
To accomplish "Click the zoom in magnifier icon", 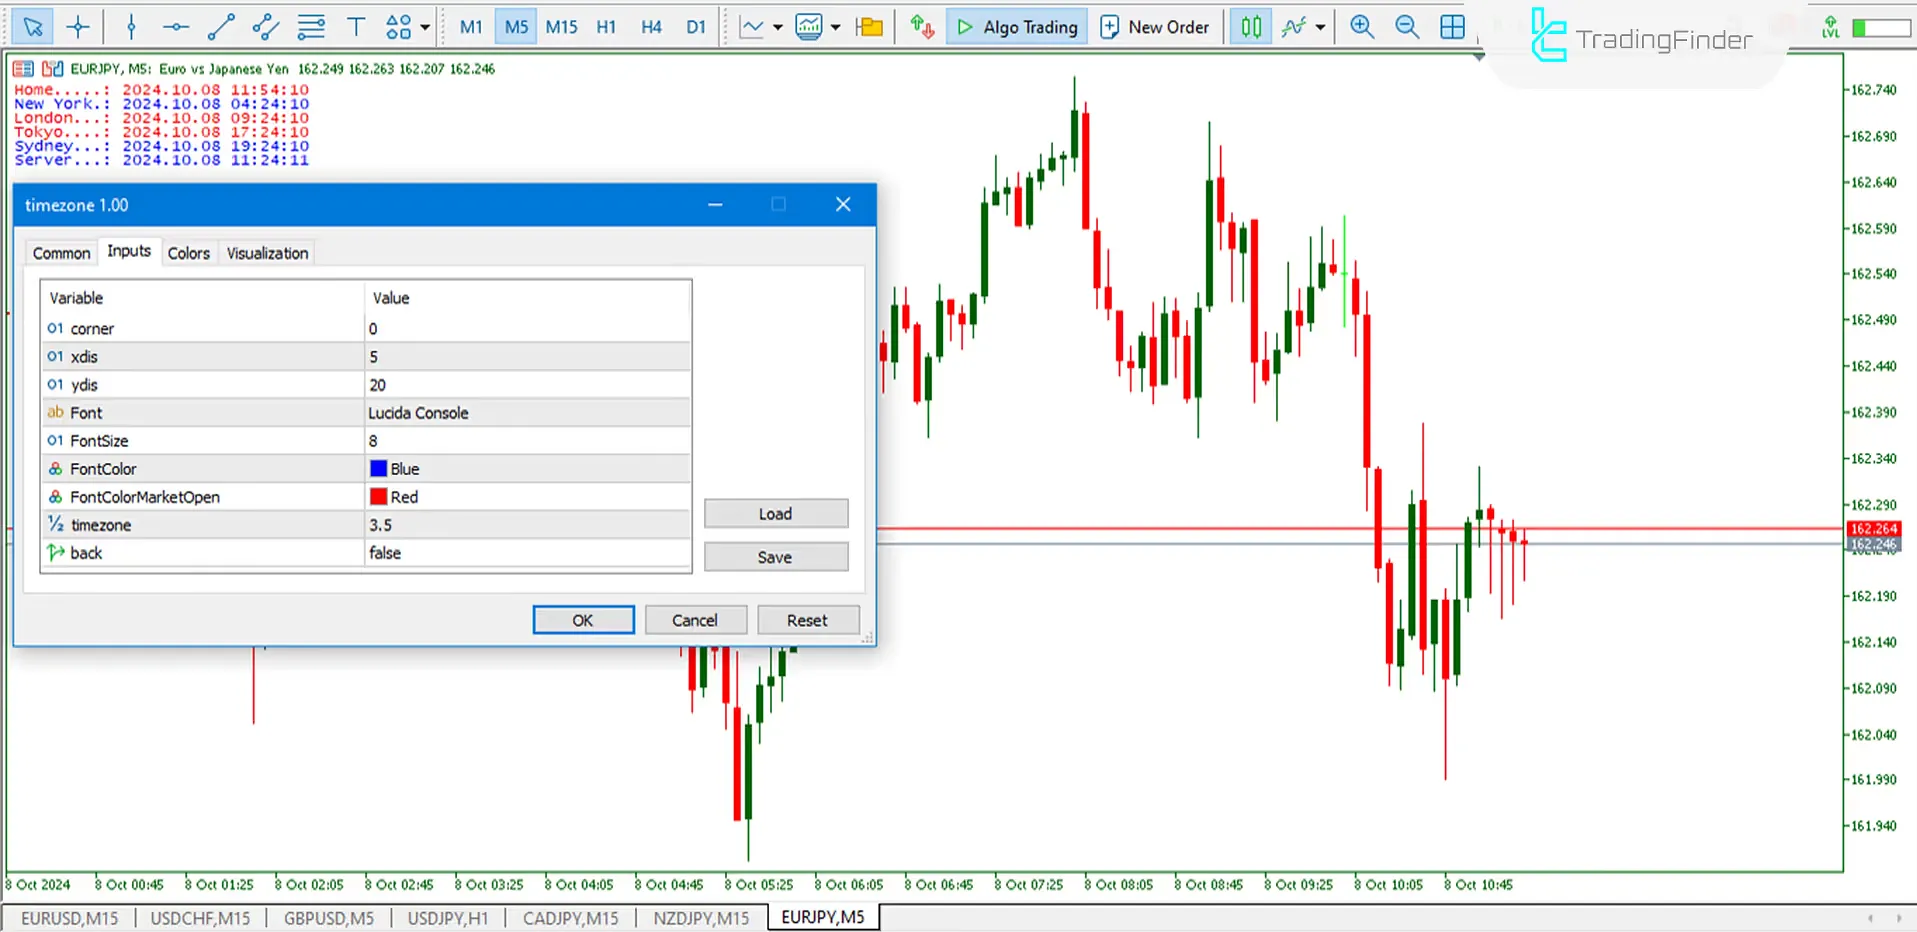I will [1361, 27].
